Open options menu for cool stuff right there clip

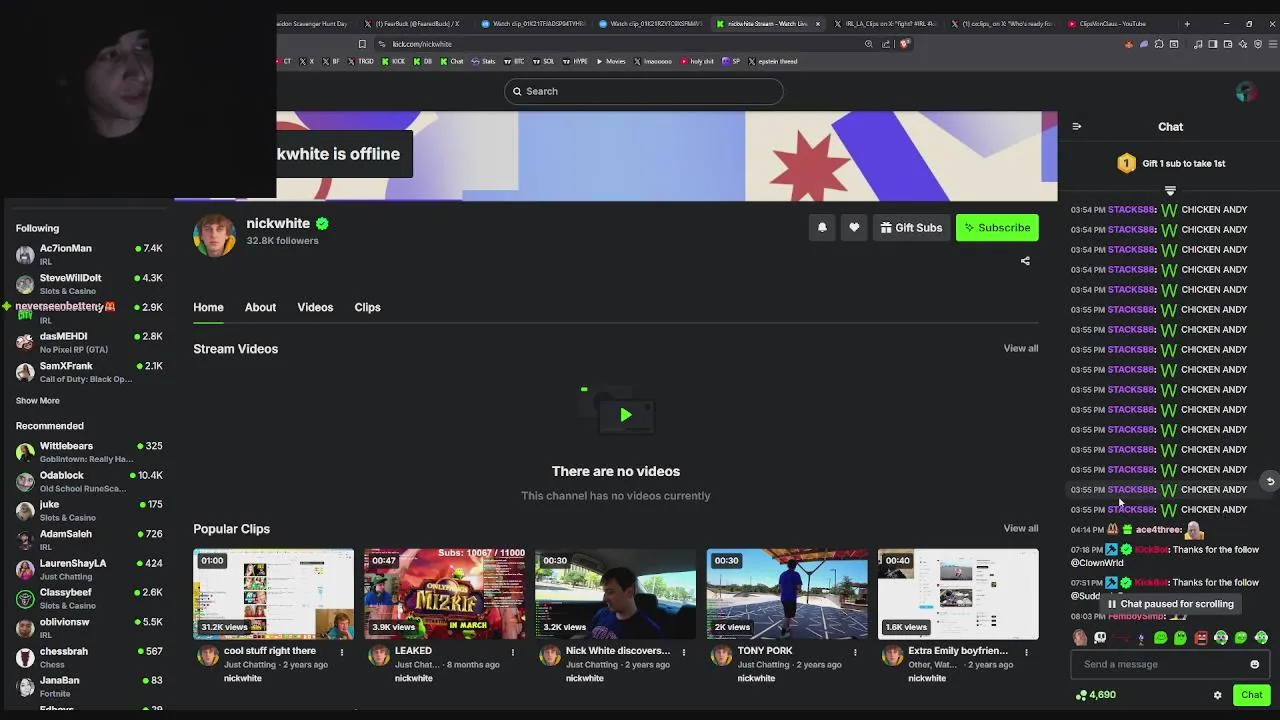click(342, 652)
